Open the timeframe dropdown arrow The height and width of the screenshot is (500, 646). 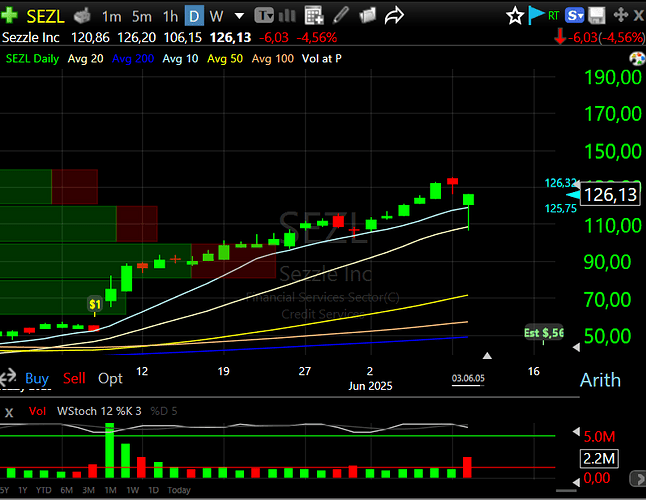(x=239, y=16)
